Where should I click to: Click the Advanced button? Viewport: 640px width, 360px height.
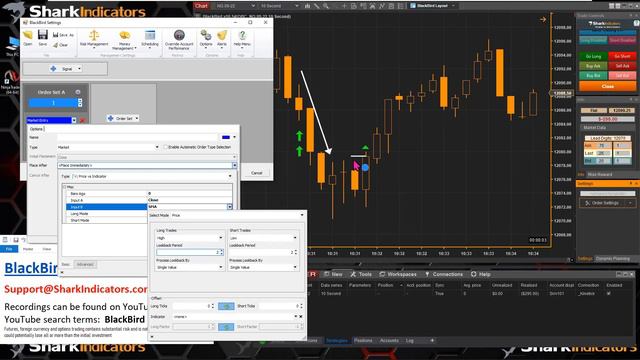[85, 264]
